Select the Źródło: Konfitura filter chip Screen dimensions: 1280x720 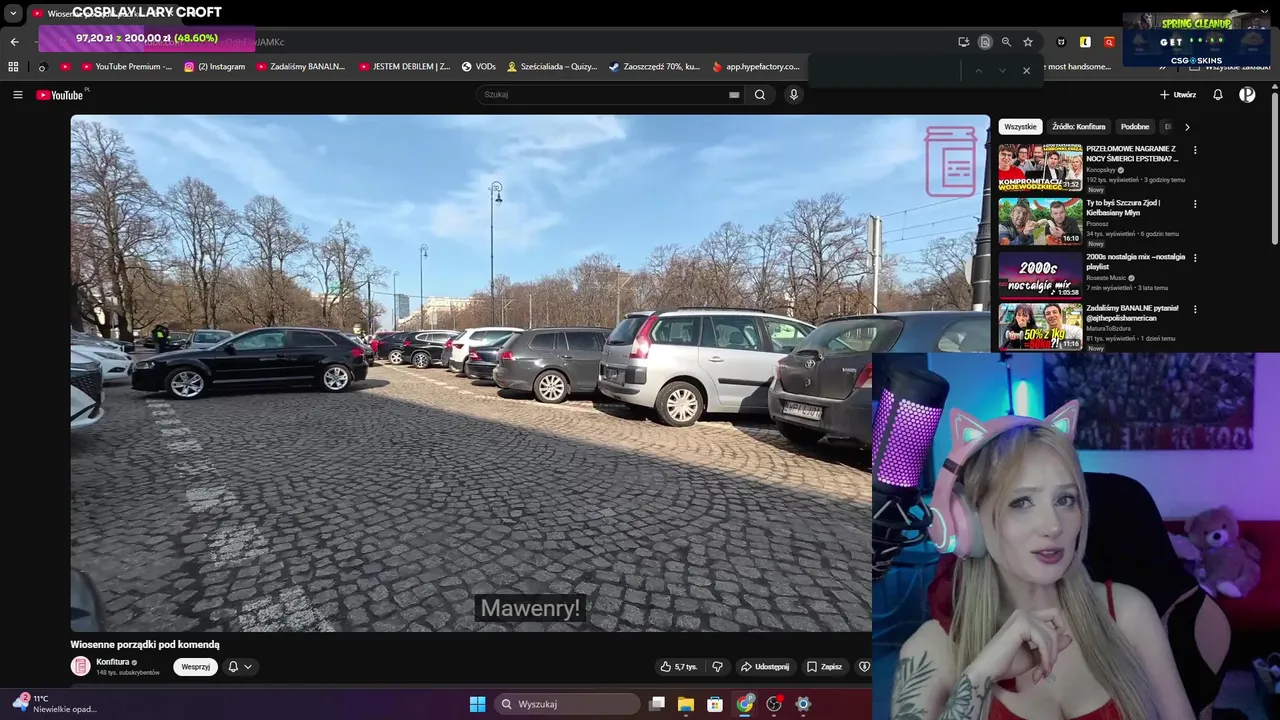click(1078, 127)
